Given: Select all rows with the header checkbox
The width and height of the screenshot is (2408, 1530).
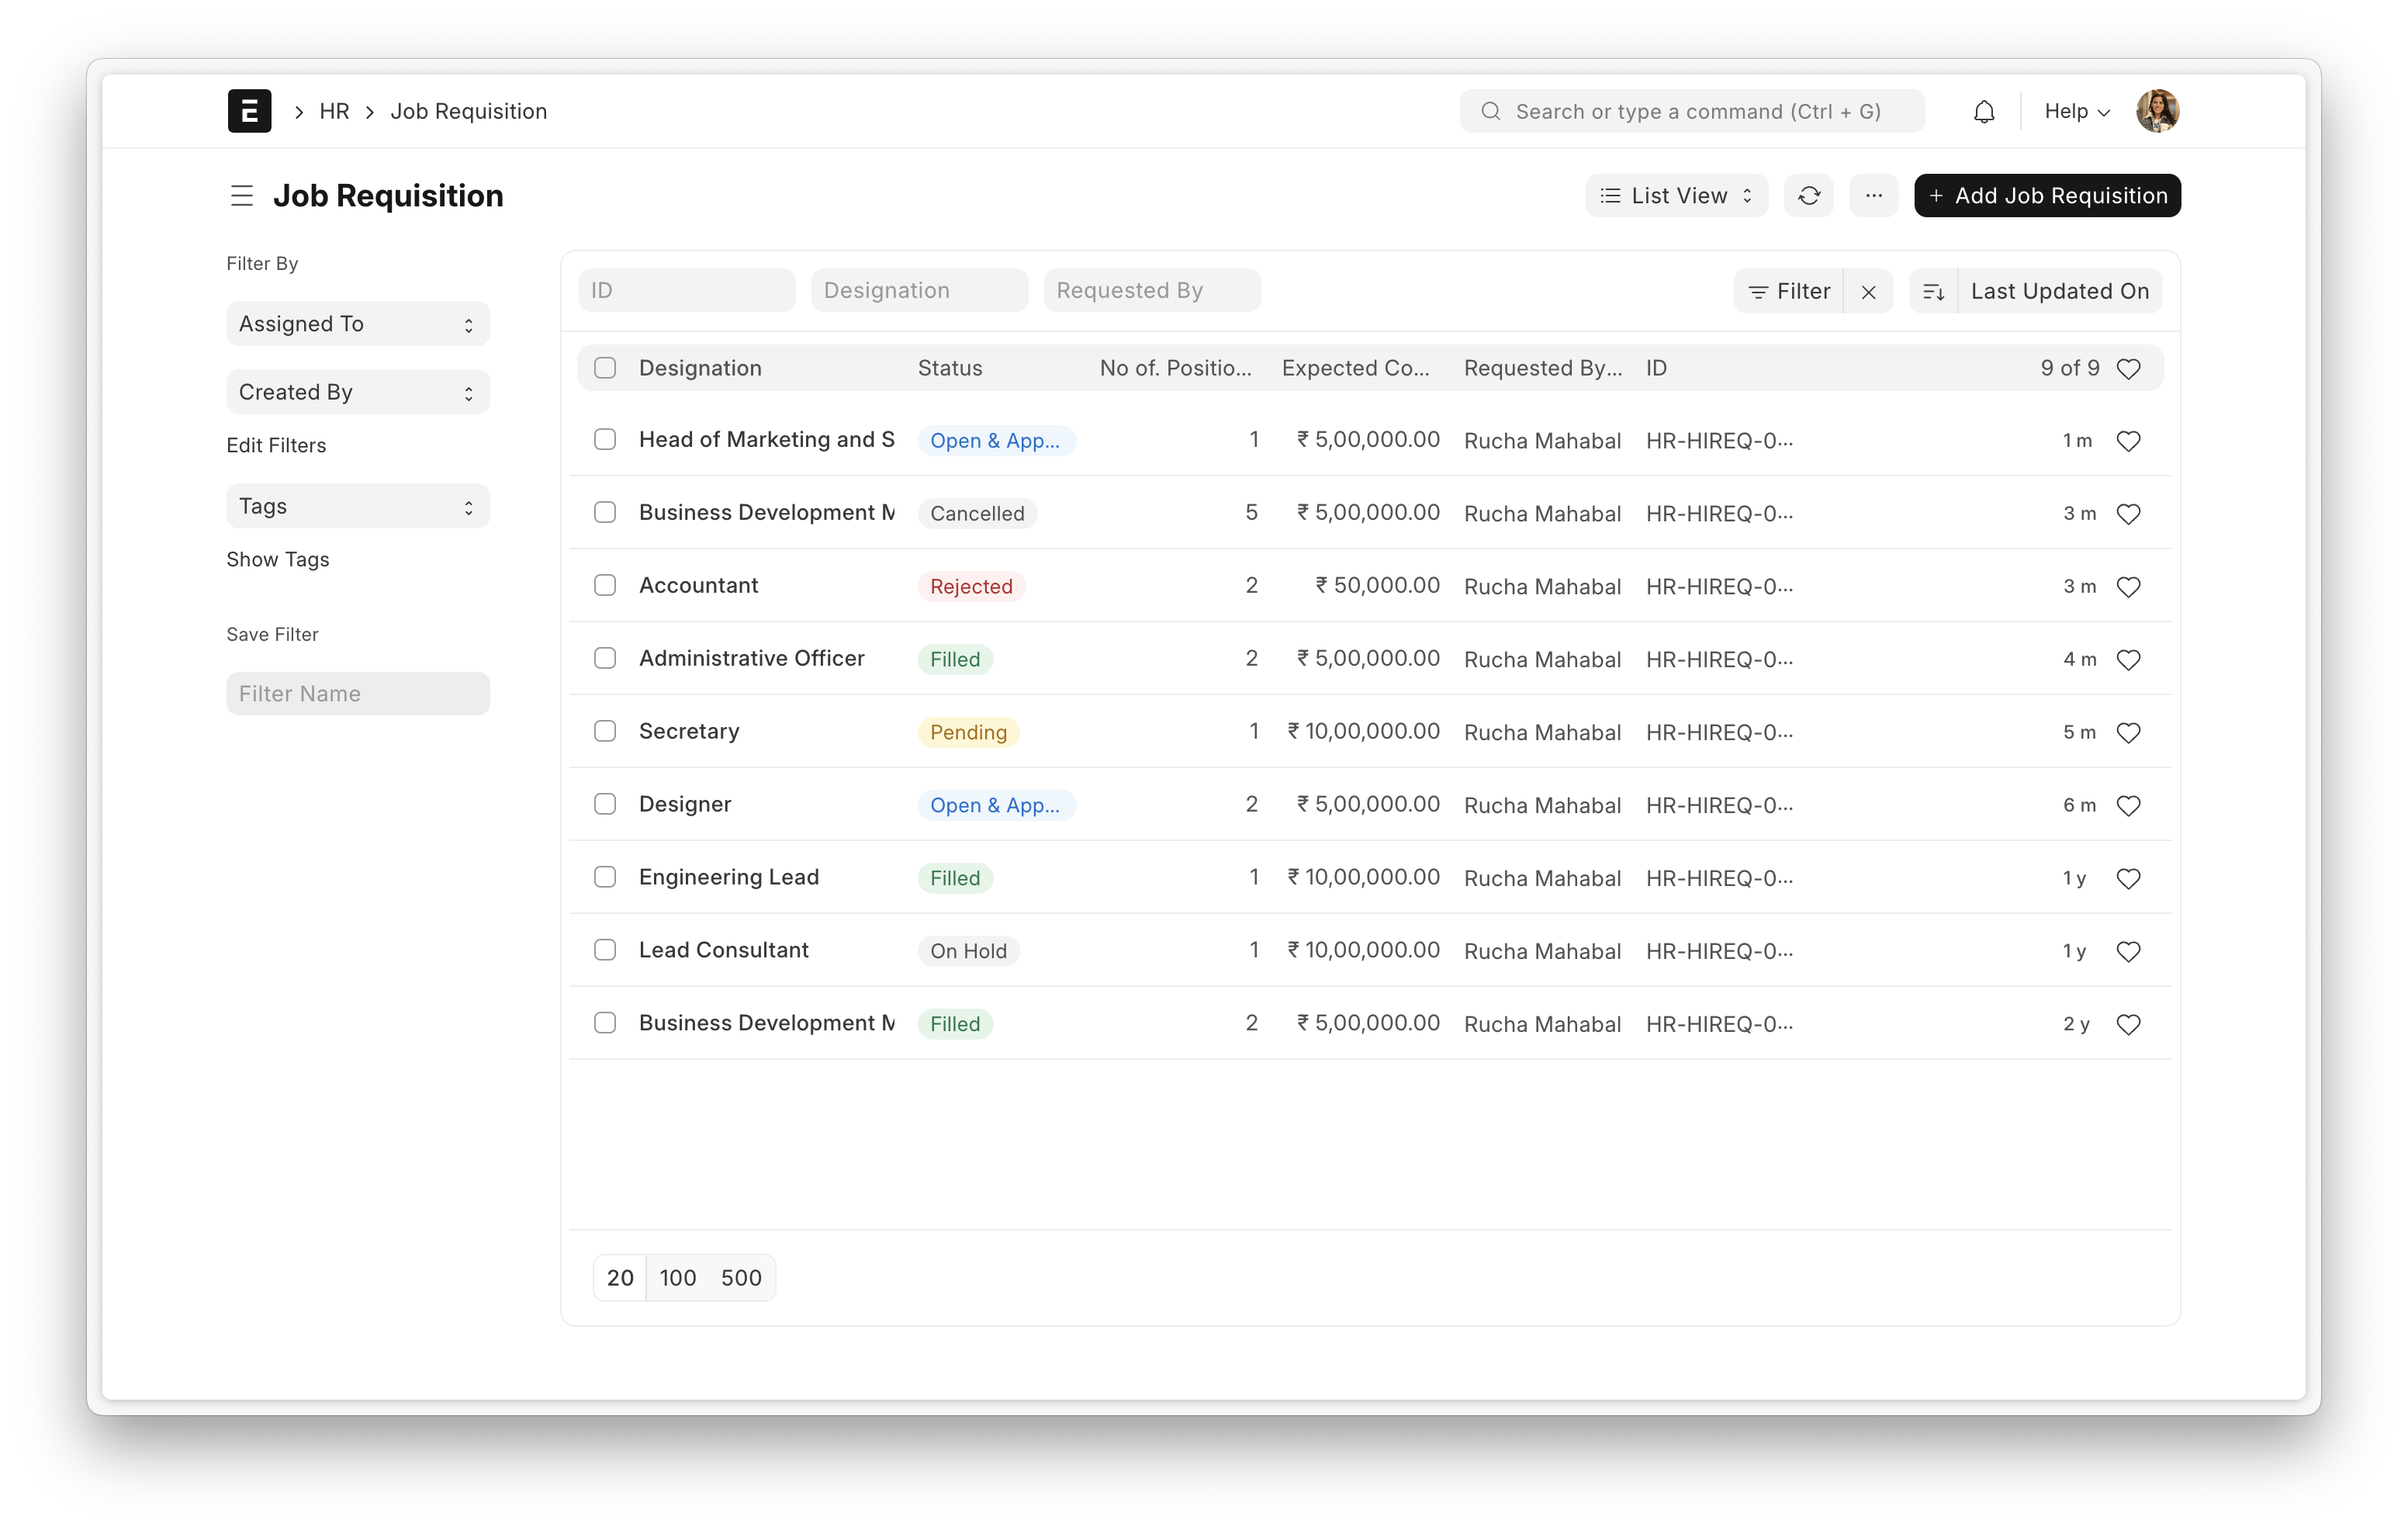Looking at the screenshot, I should click(x=605, y=368).
